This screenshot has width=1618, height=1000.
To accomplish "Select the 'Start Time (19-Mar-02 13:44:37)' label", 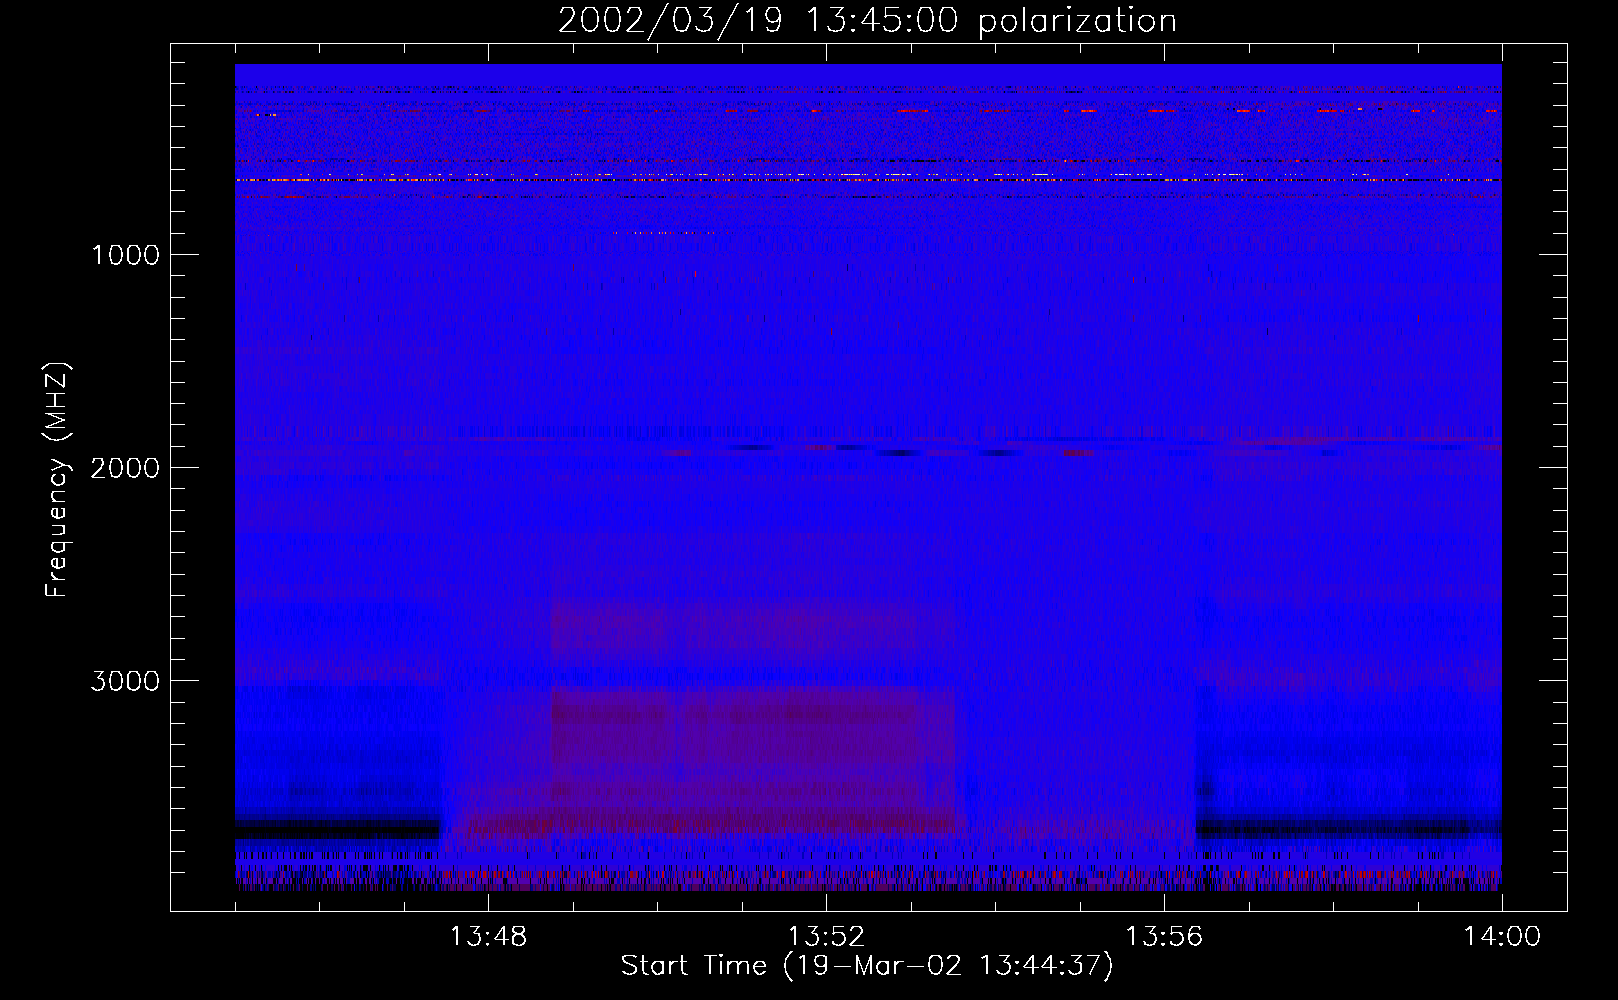I will coord(867,966).
